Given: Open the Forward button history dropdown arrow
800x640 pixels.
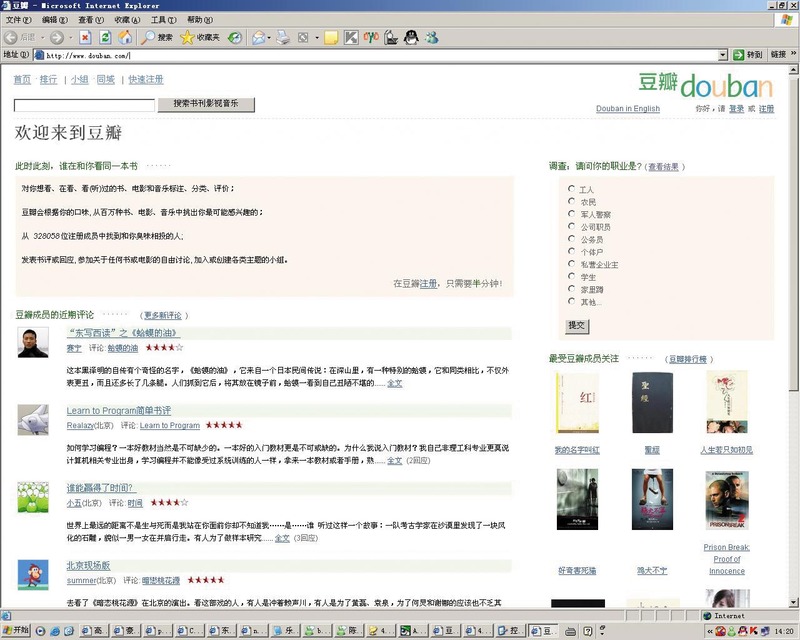Looking at the screenshot, I should coord(70,37).
